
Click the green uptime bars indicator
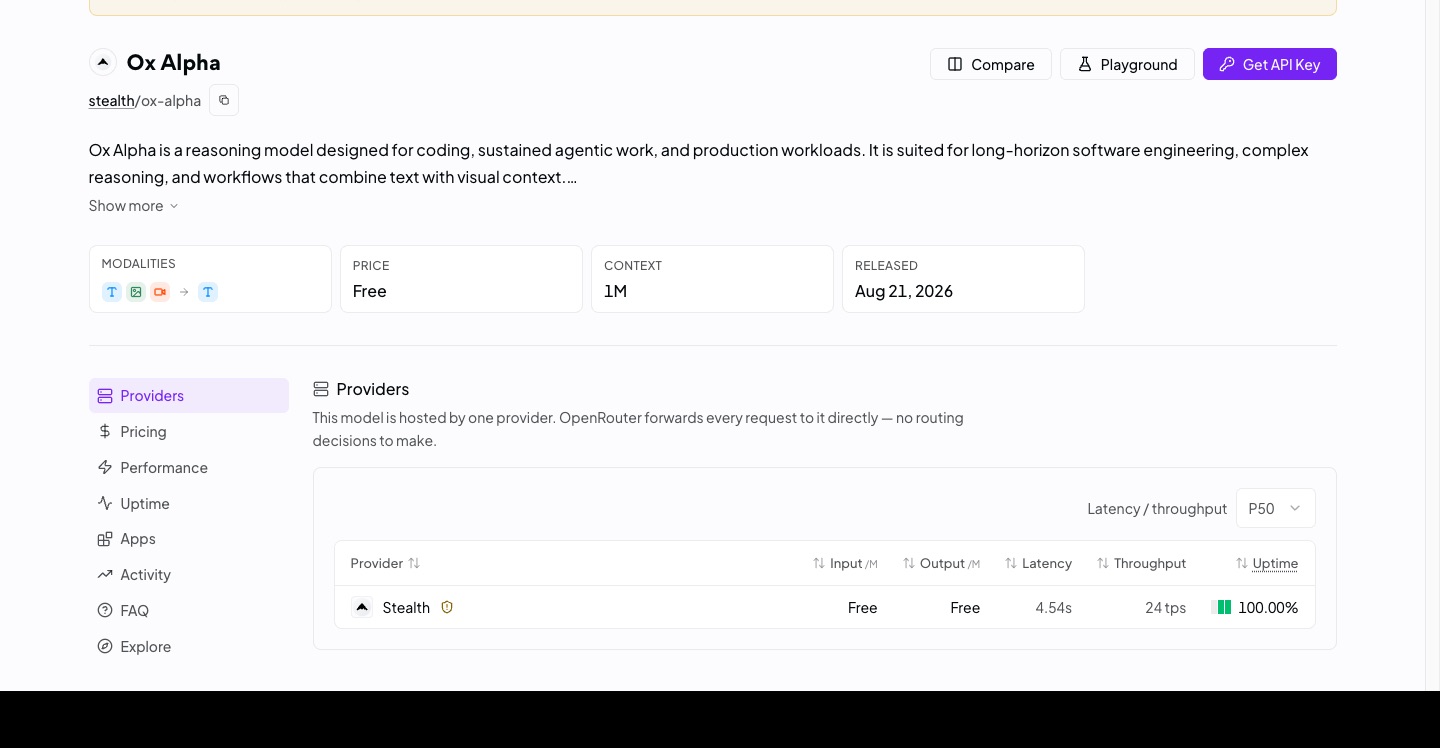(1221, 607)
